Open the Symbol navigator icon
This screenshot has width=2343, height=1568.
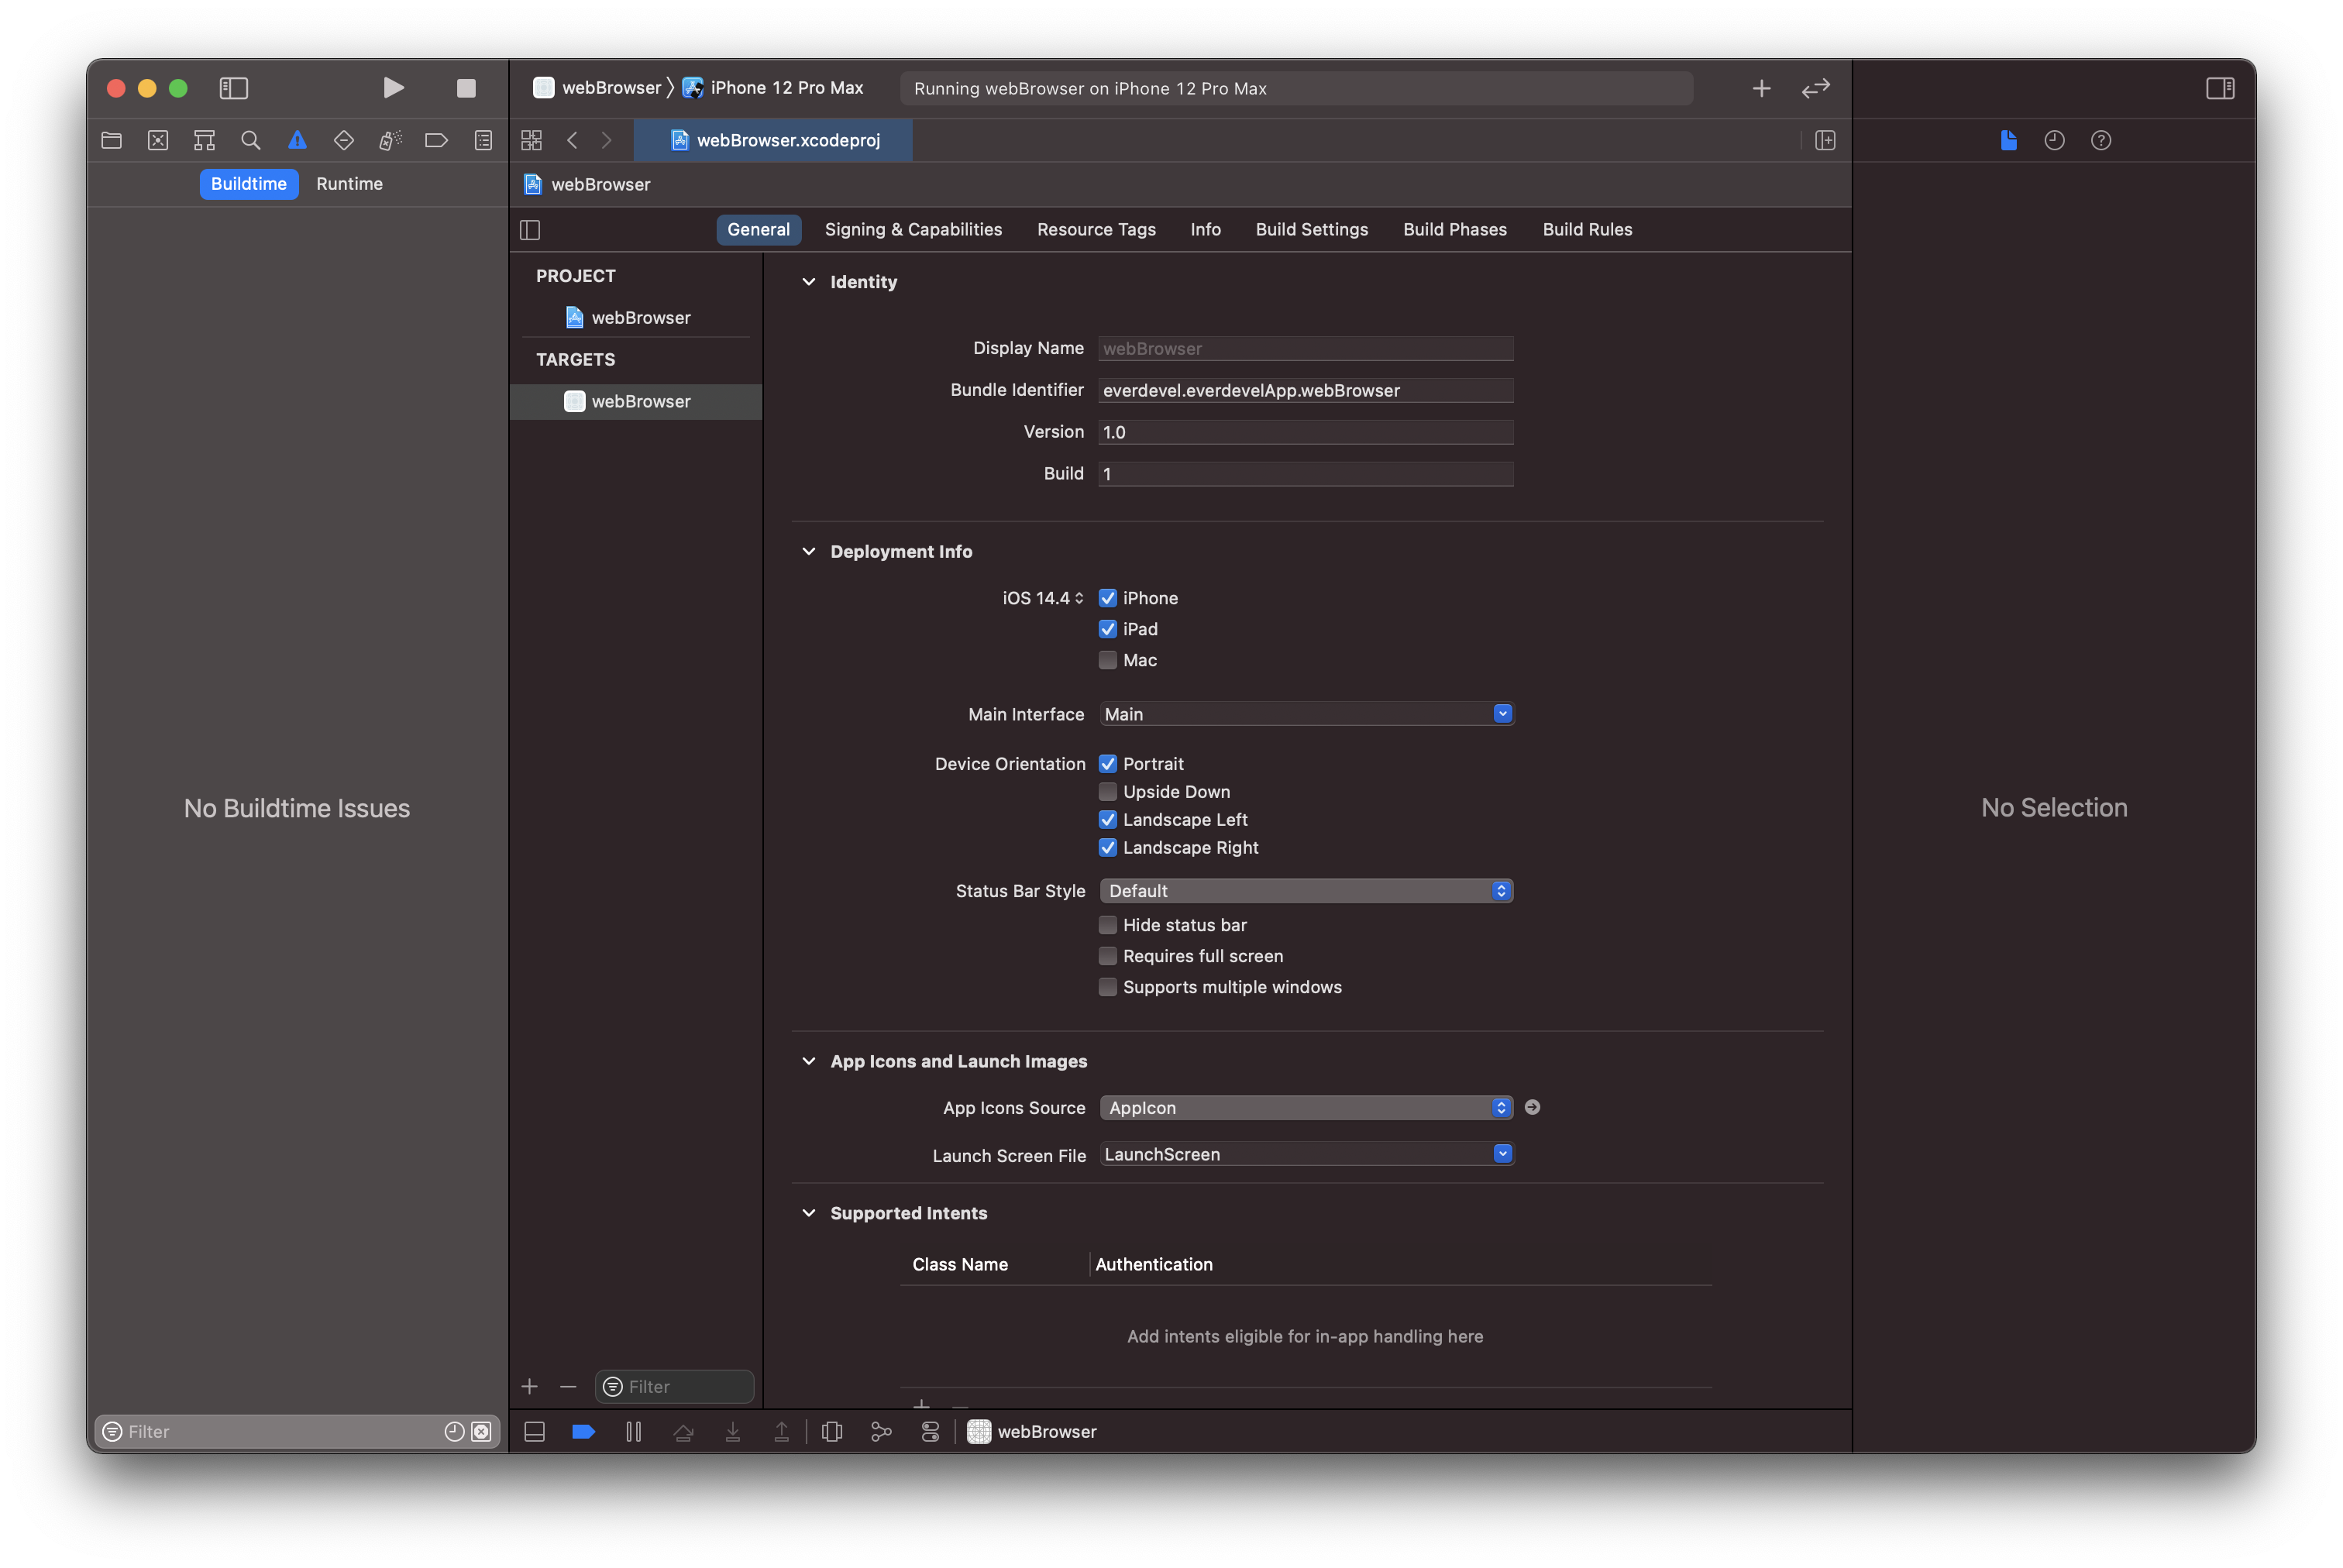coord(204,140)
